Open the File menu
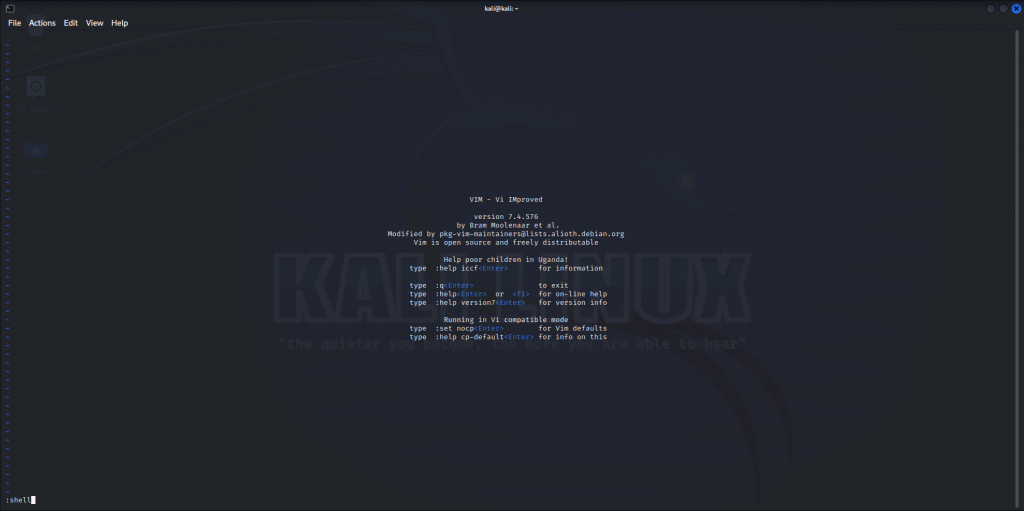Screen dimensions: 1024x511 [x=14, y=23]
